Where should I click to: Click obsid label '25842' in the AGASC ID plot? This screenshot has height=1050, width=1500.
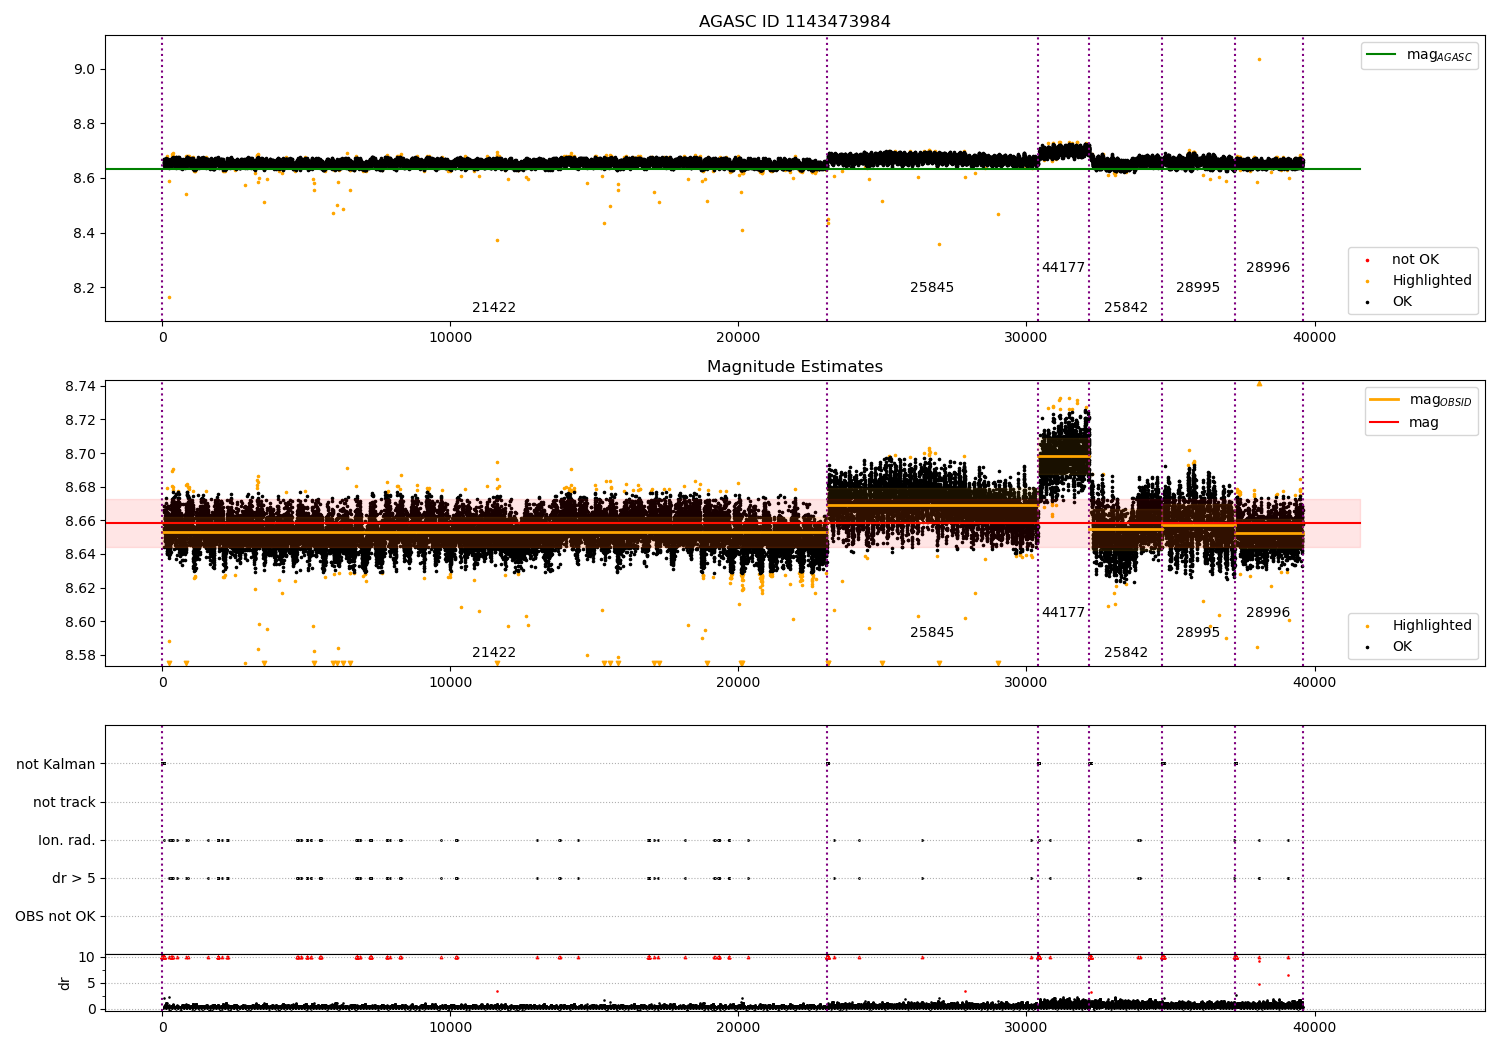click(x=1126, y=308)
